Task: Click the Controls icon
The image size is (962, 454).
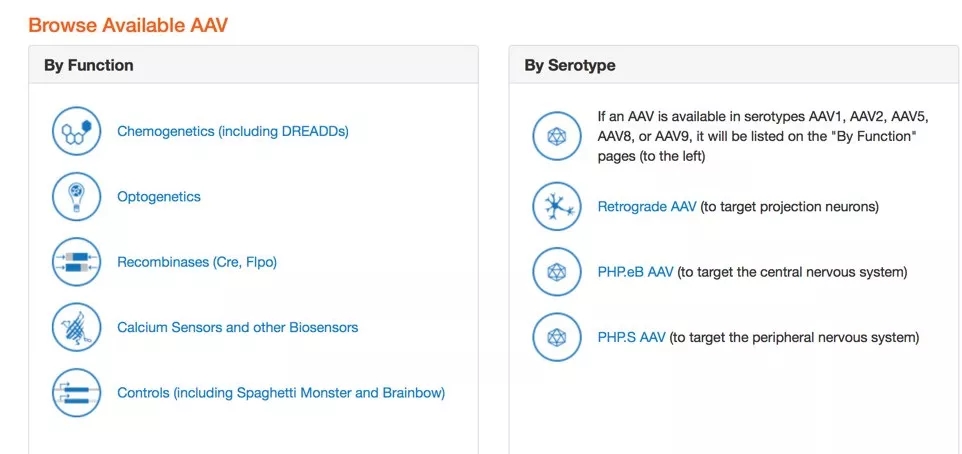Action: point(77,393)
